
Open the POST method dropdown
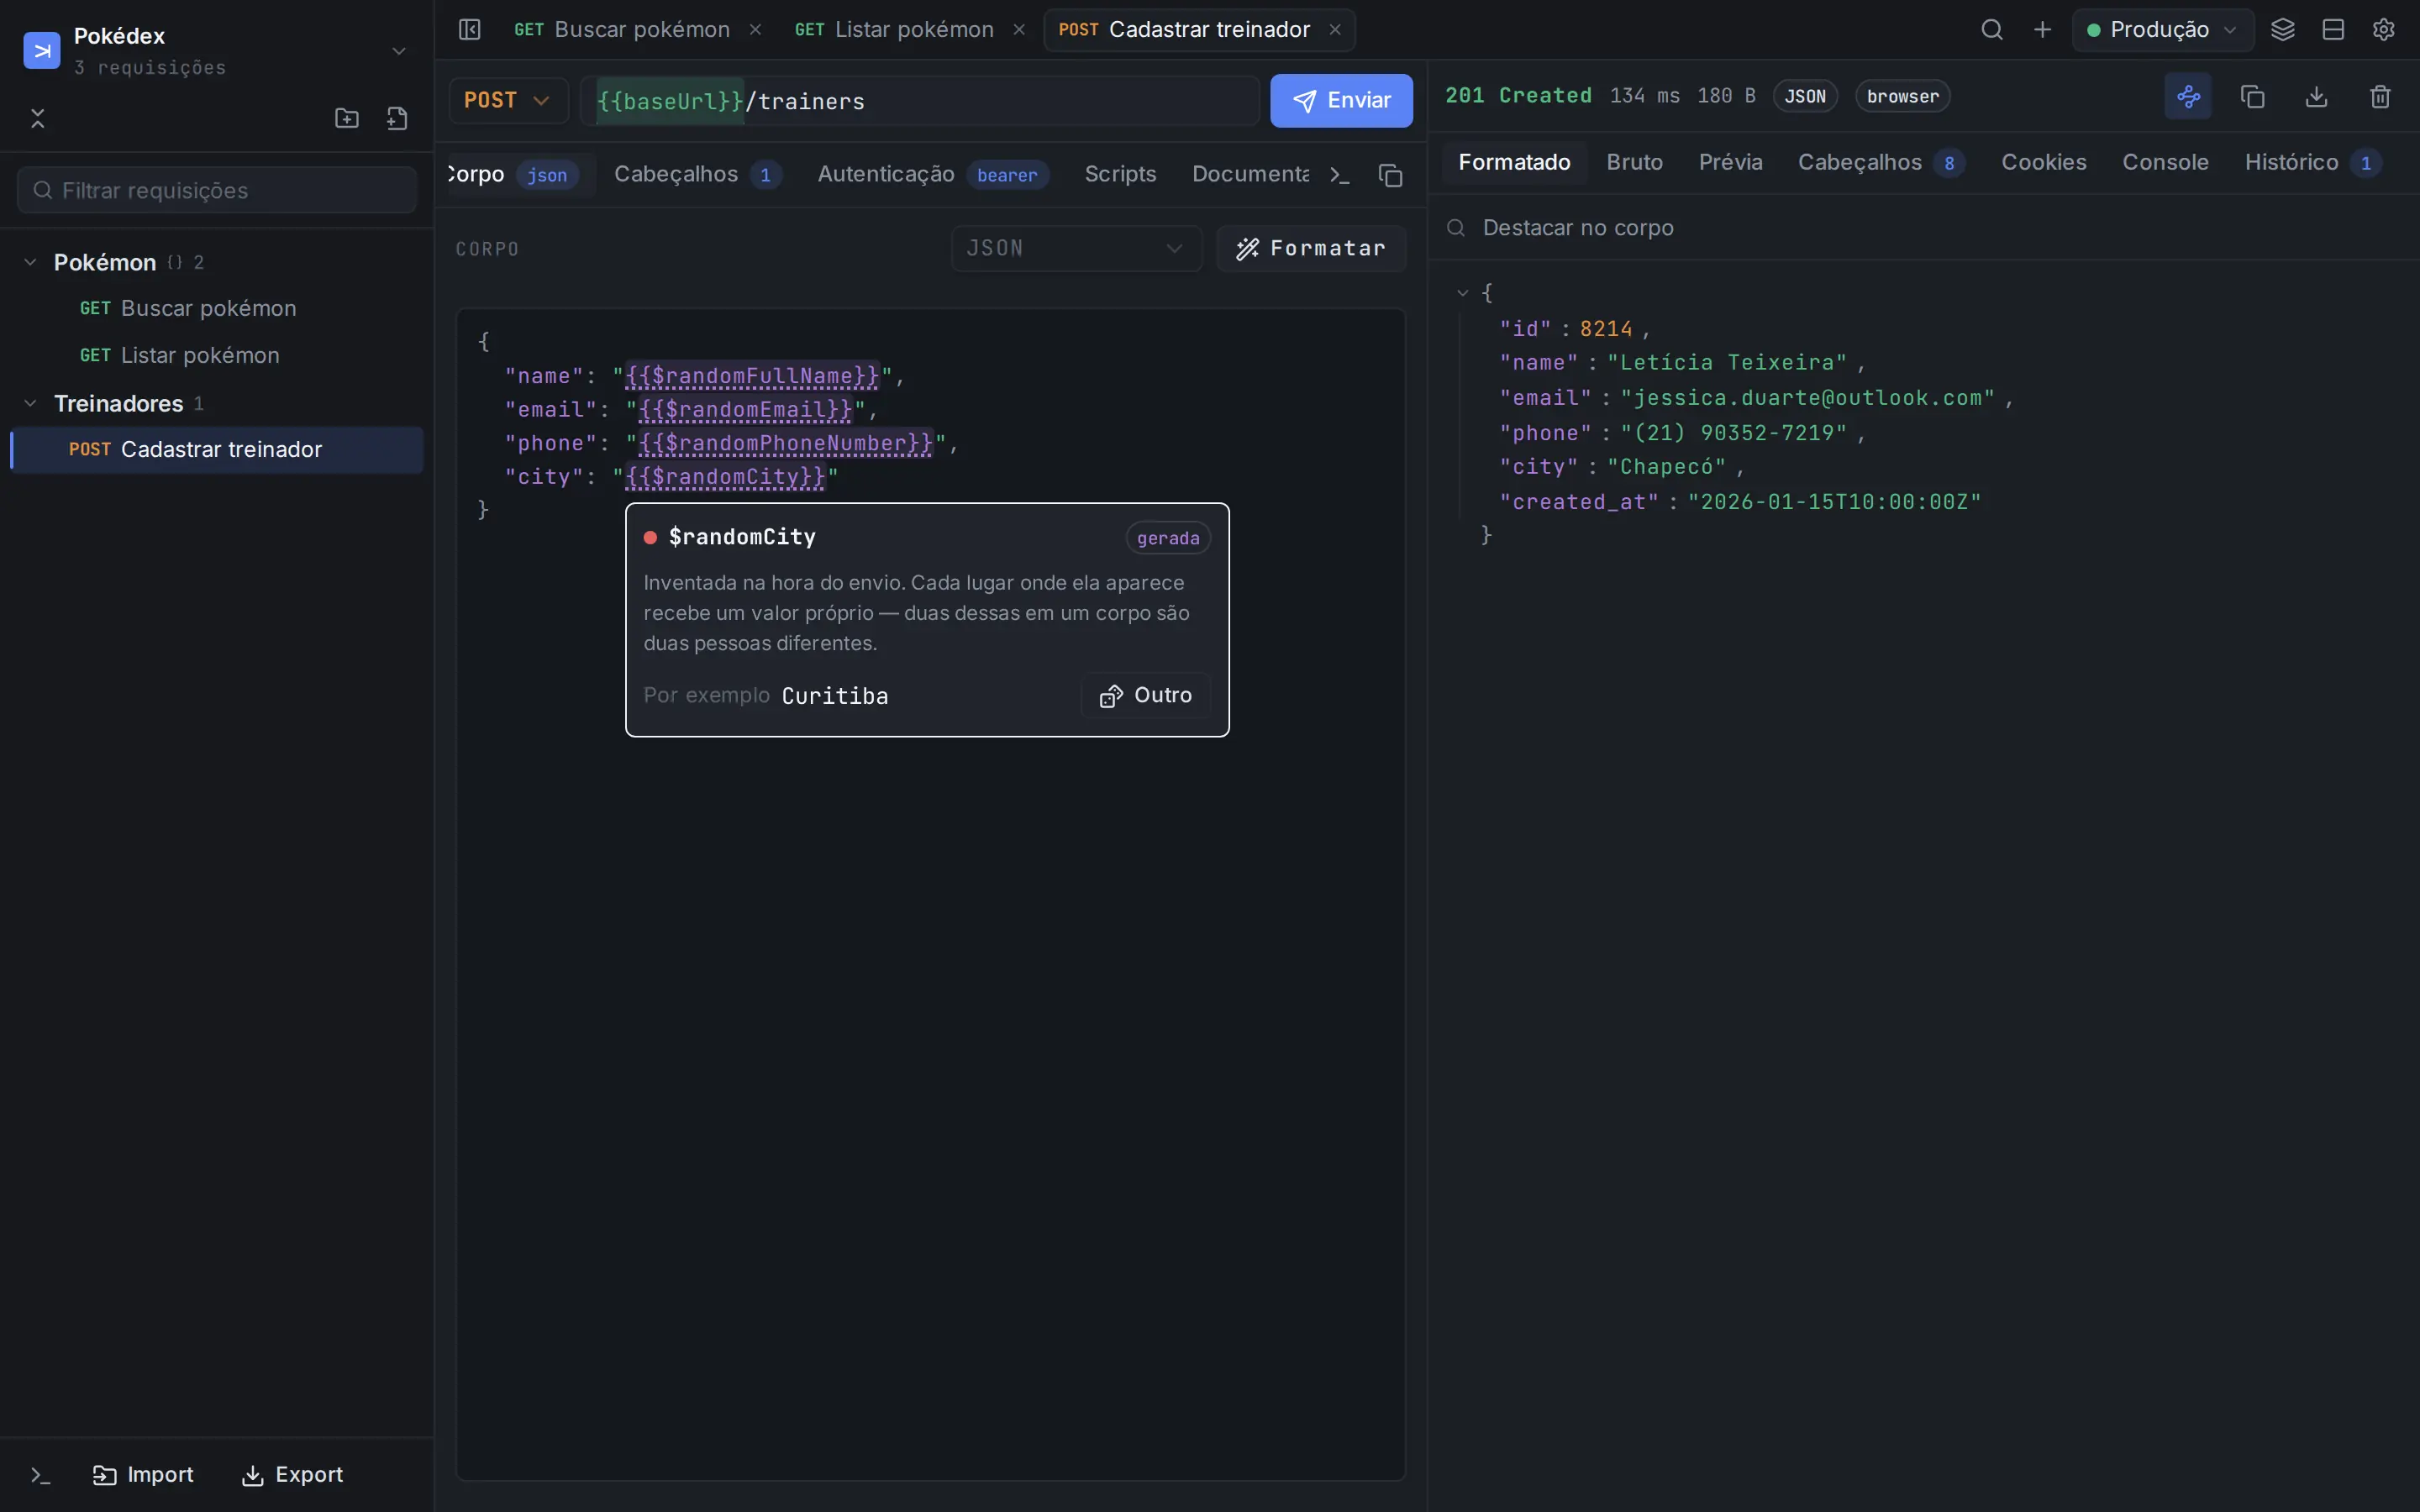click(x=508, y=100)
